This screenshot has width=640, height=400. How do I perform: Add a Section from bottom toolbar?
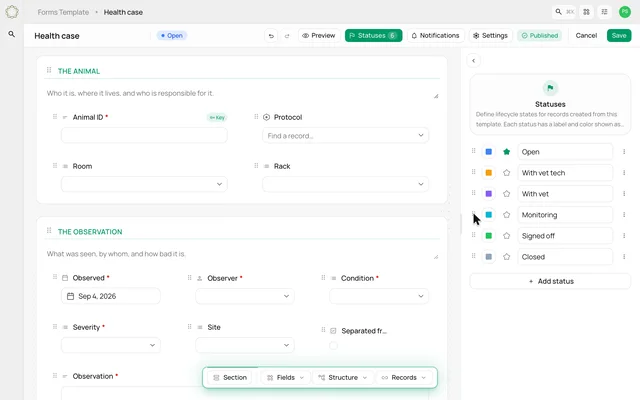231,378
